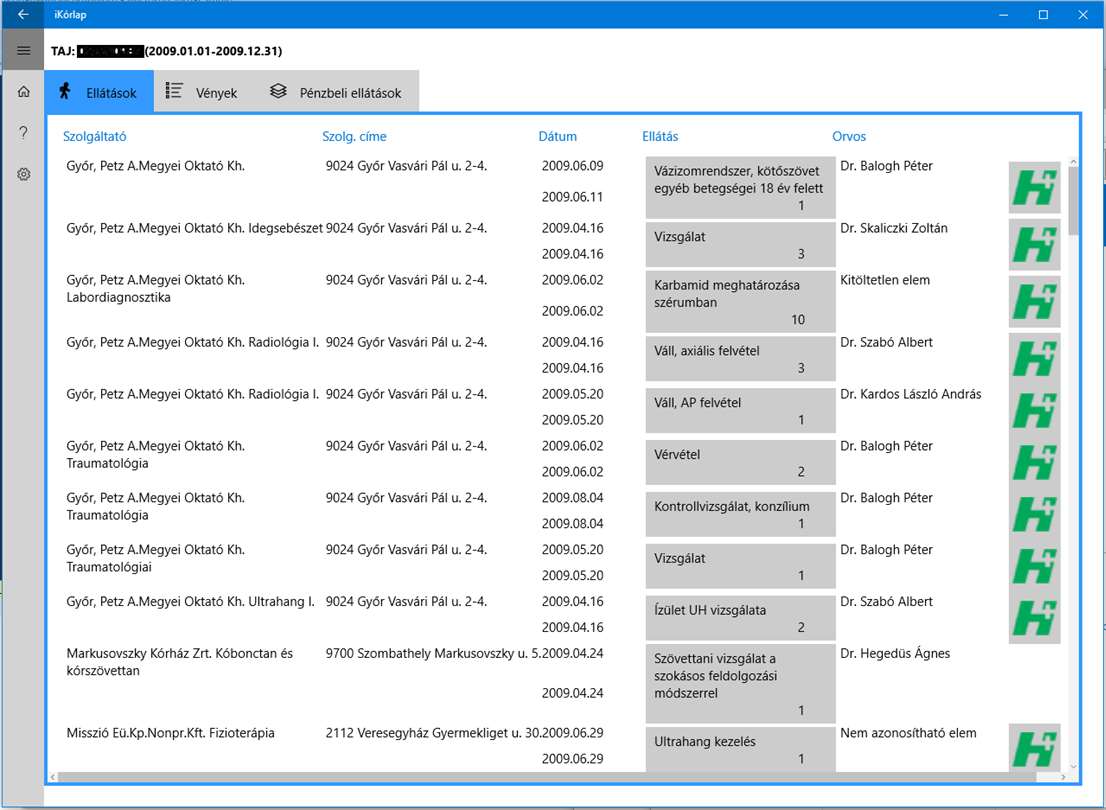Click the Szolg. címe column header

pos(354,136)
